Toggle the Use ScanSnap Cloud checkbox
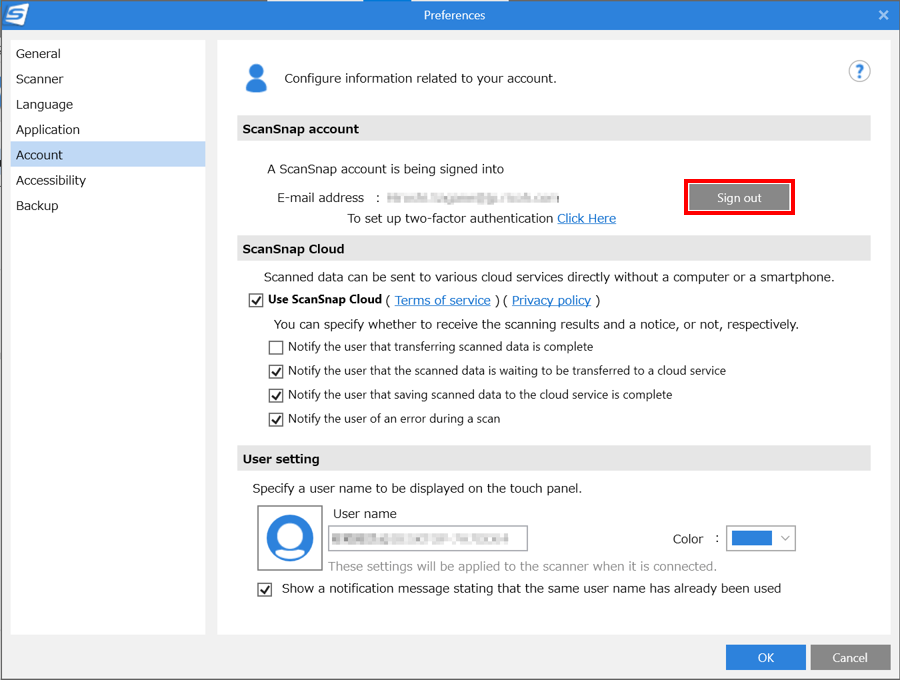This screenshot has width=901, height=681. [x=256, y=300]
